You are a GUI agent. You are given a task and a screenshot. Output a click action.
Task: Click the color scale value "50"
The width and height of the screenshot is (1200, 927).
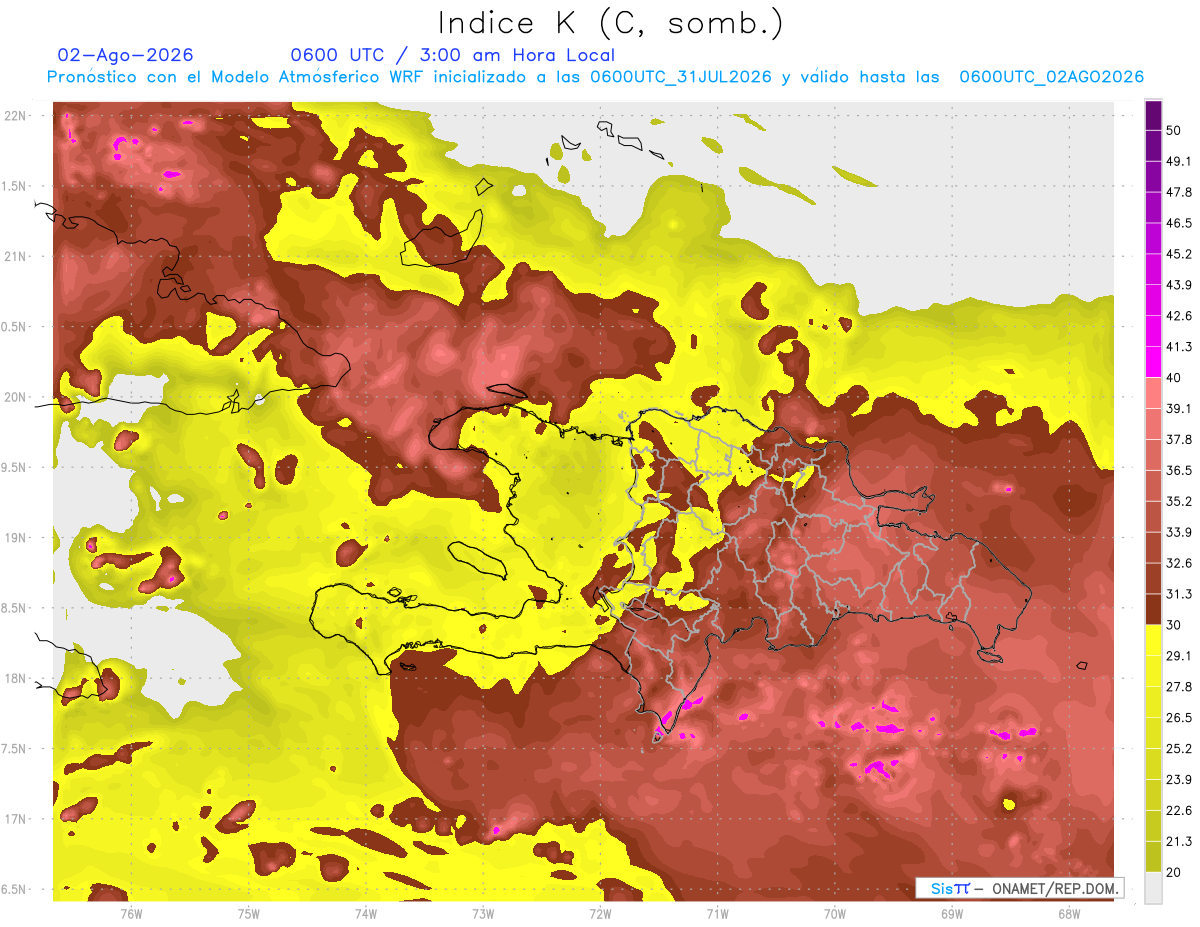click(1175, 131)
